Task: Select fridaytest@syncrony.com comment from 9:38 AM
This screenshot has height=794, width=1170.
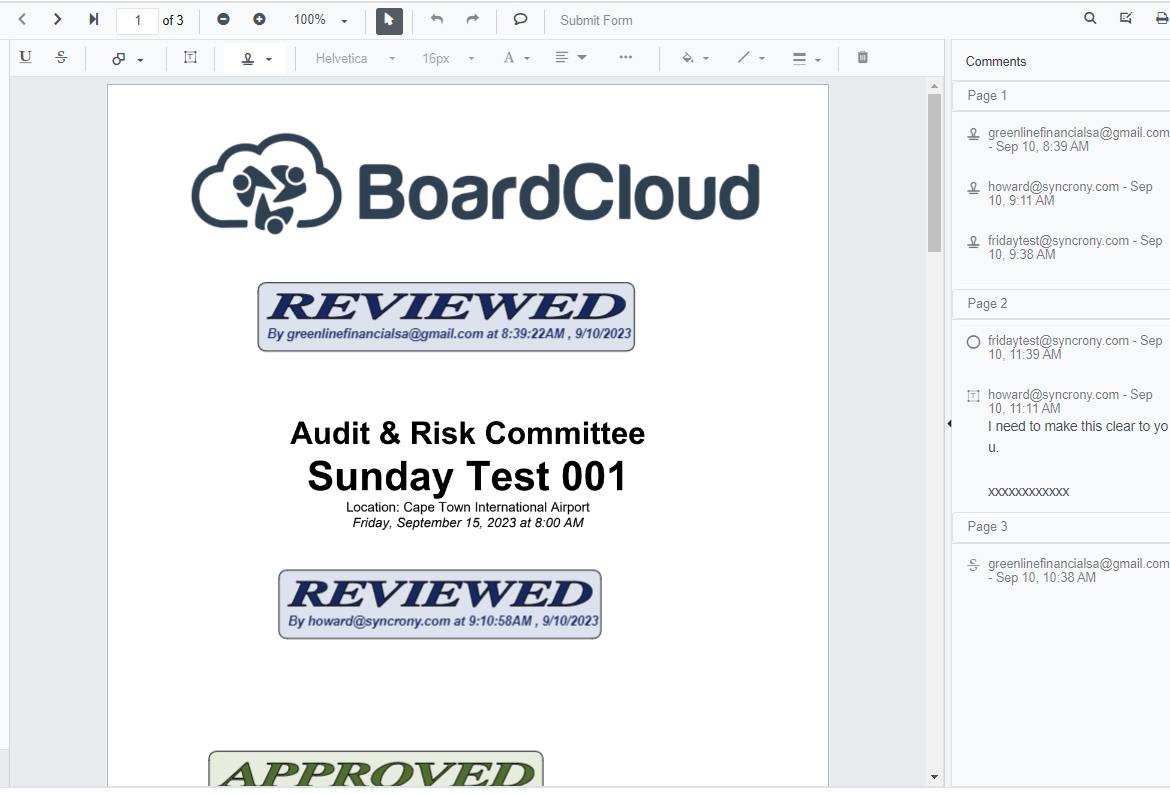Action: tap(1074, 248)
